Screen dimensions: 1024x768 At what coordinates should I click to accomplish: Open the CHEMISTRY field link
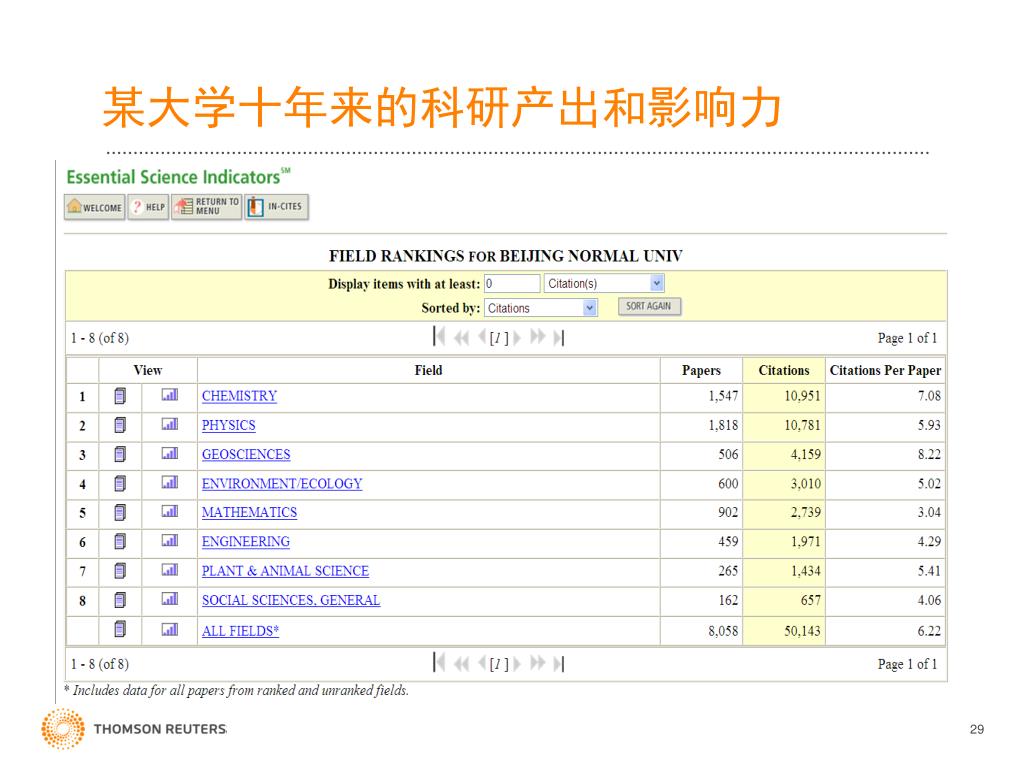coord(239,396)
